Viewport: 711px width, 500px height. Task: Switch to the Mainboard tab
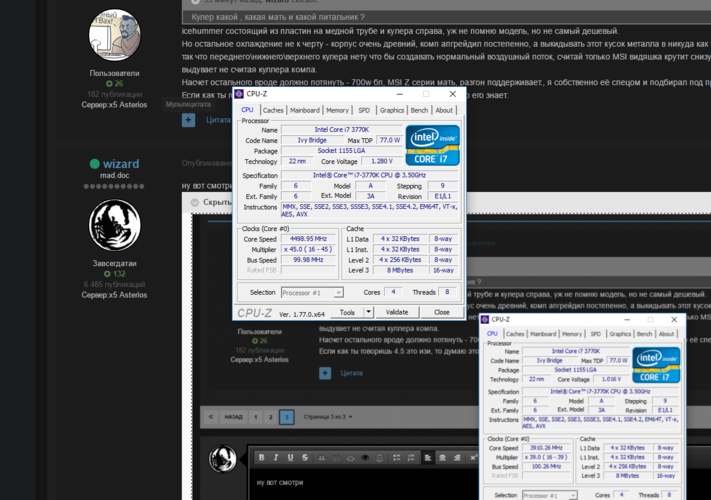coord(305,110)
